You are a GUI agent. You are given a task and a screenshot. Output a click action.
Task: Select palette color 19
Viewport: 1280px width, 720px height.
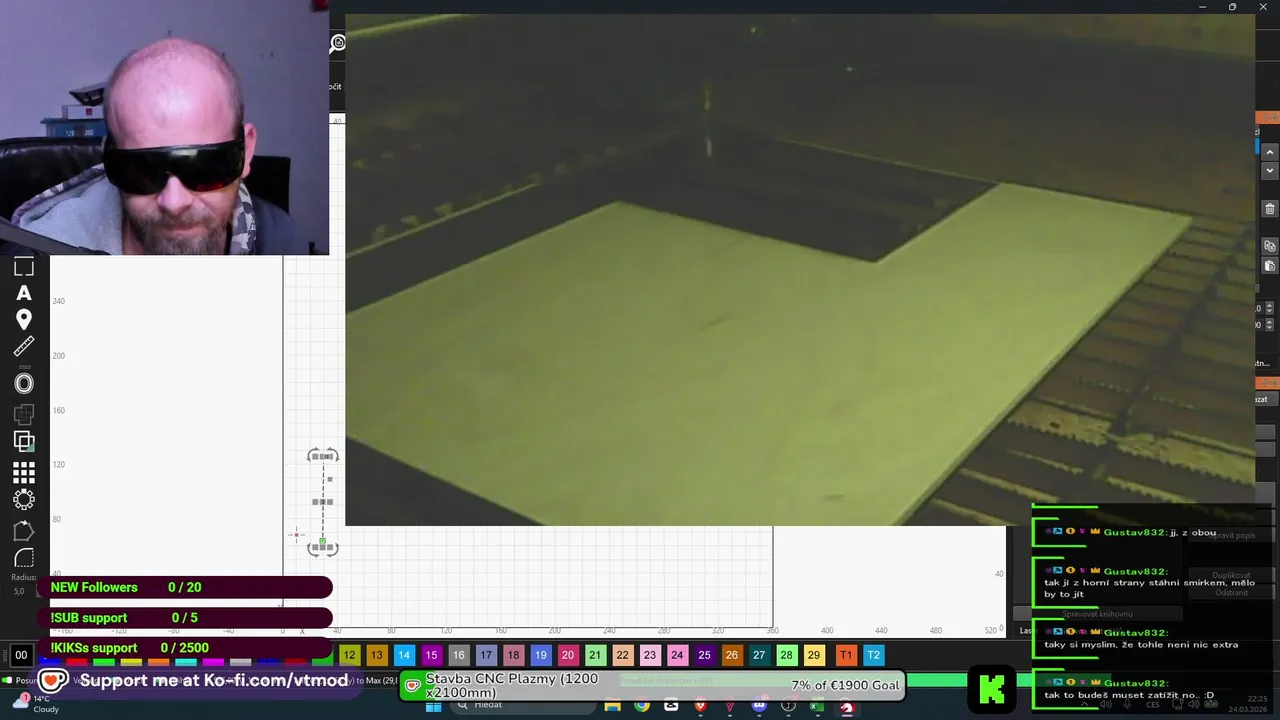(540, 655)
